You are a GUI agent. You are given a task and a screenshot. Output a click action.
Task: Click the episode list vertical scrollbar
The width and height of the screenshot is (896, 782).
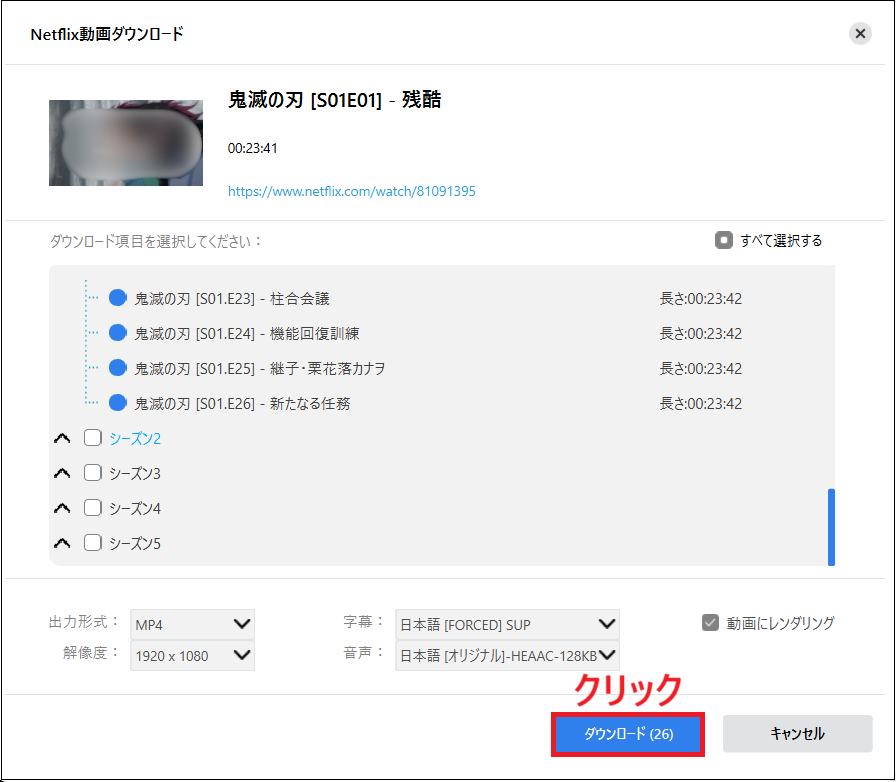(831, 527)
